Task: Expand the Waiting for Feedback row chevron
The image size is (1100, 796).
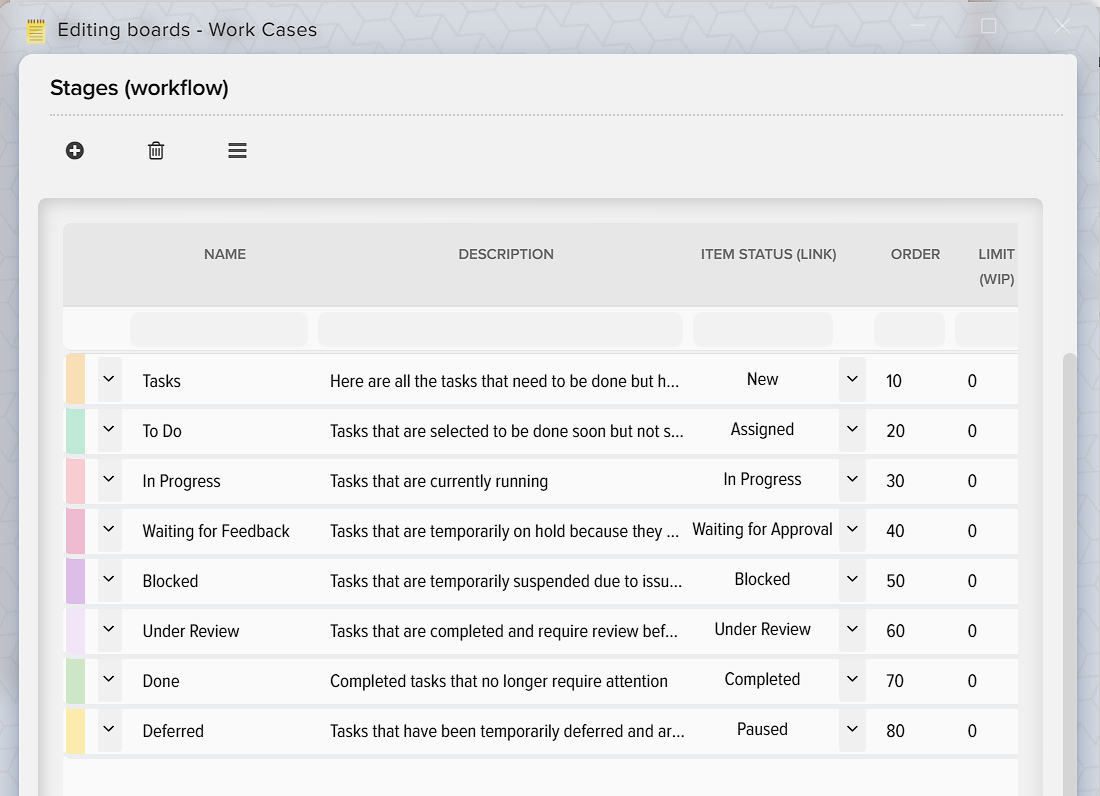Action: 109,529
